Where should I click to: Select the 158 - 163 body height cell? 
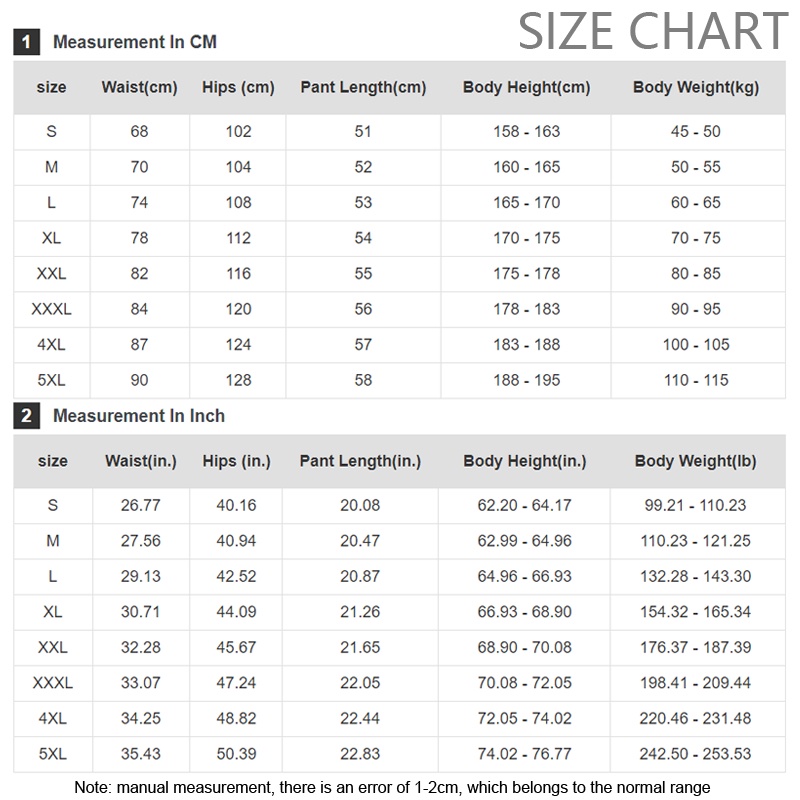(x=526, y=131)
